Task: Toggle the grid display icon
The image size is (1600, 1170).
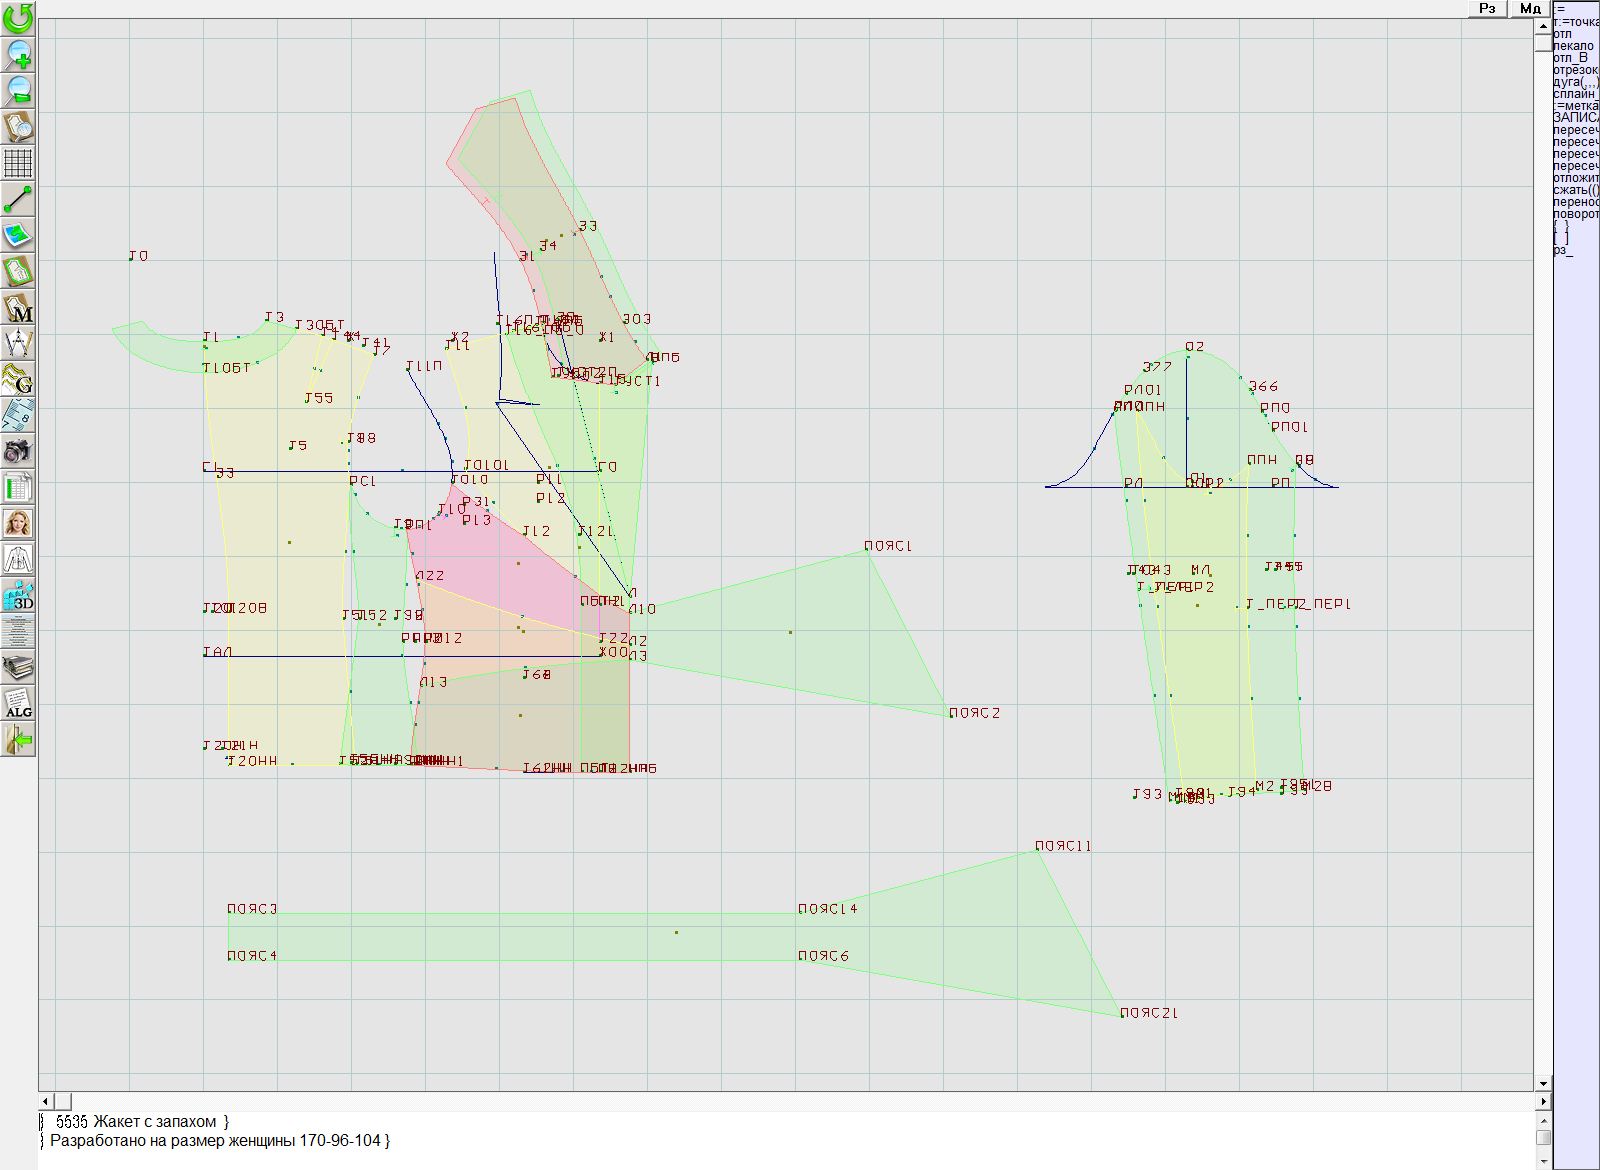Action: (x=18, y=163)
